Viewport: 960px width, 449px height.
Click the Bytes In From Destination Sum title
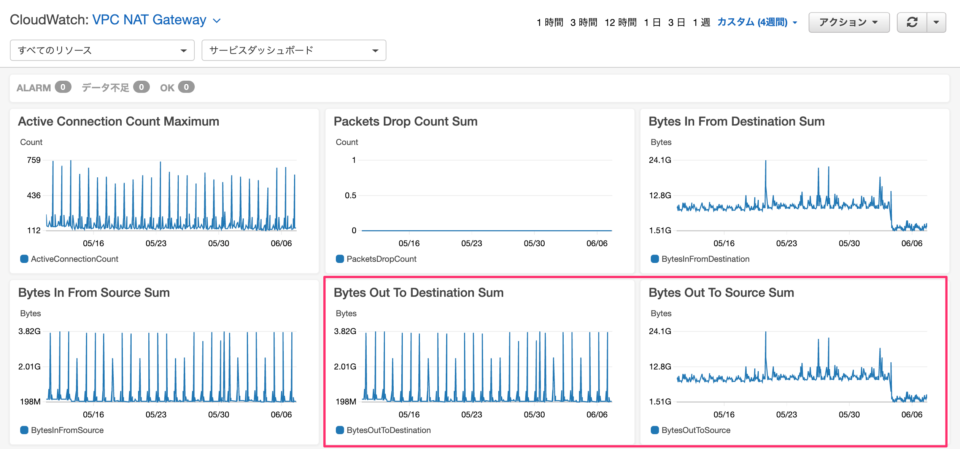(x=737, y=121)
